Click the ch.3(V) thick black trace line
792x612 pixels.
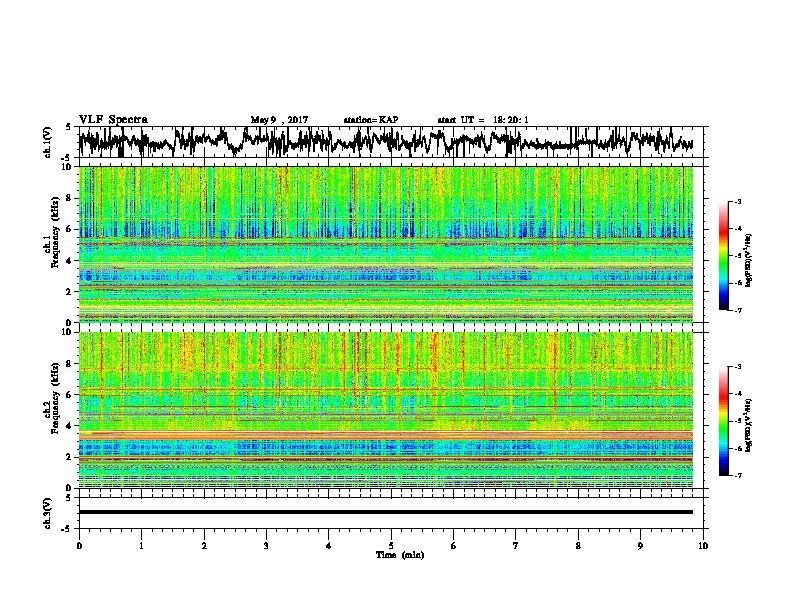click(386, 512)
